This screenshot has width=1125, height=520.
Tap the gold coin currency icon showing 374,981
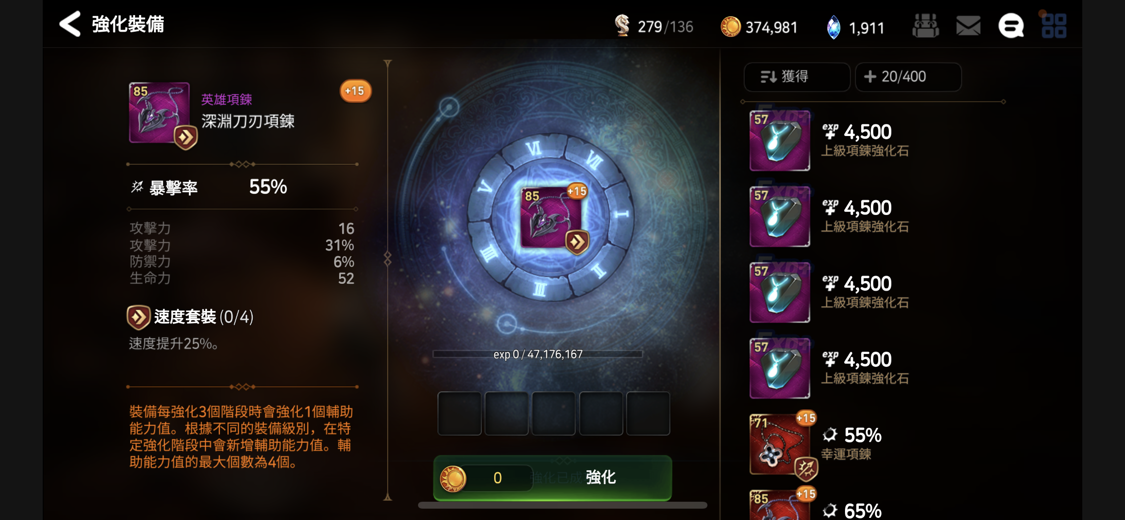tap(730, 27)
